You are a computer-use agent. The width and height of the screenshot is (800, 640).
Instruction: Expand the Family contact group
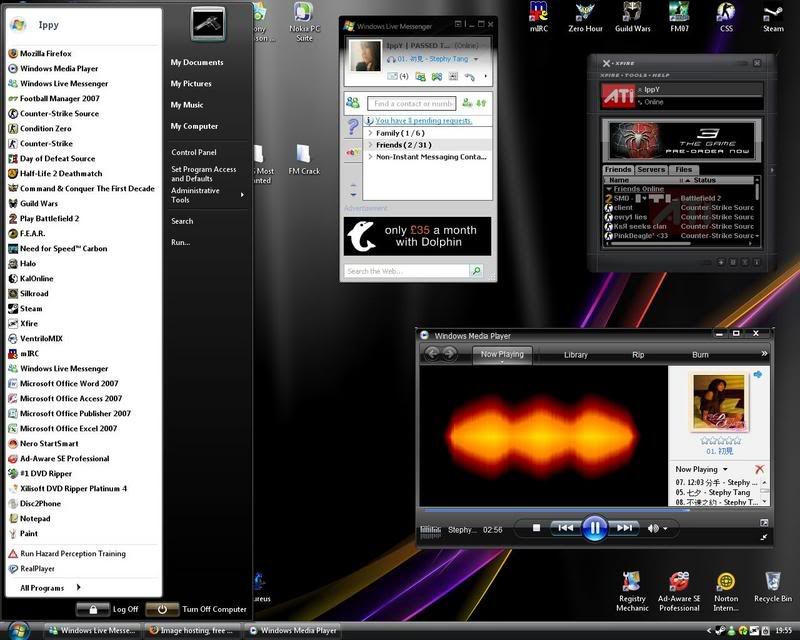click(x=370, y=133)
